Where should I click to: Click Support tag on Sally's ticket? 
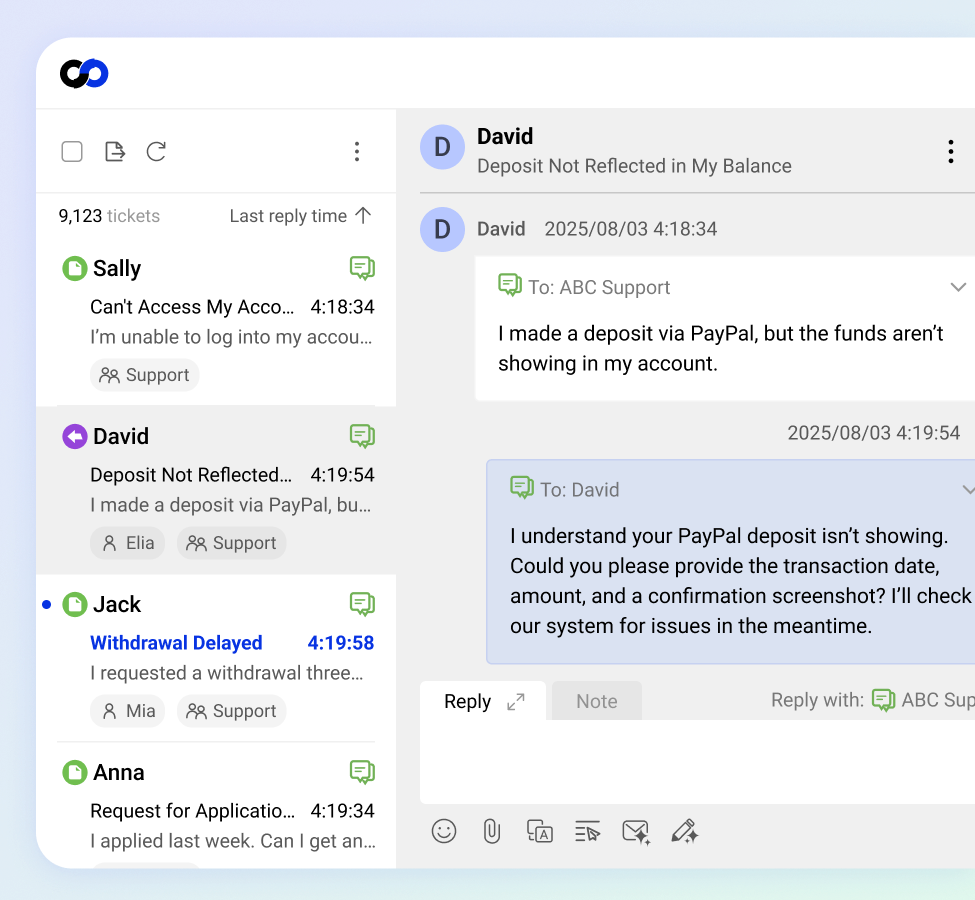pos(144,375)
